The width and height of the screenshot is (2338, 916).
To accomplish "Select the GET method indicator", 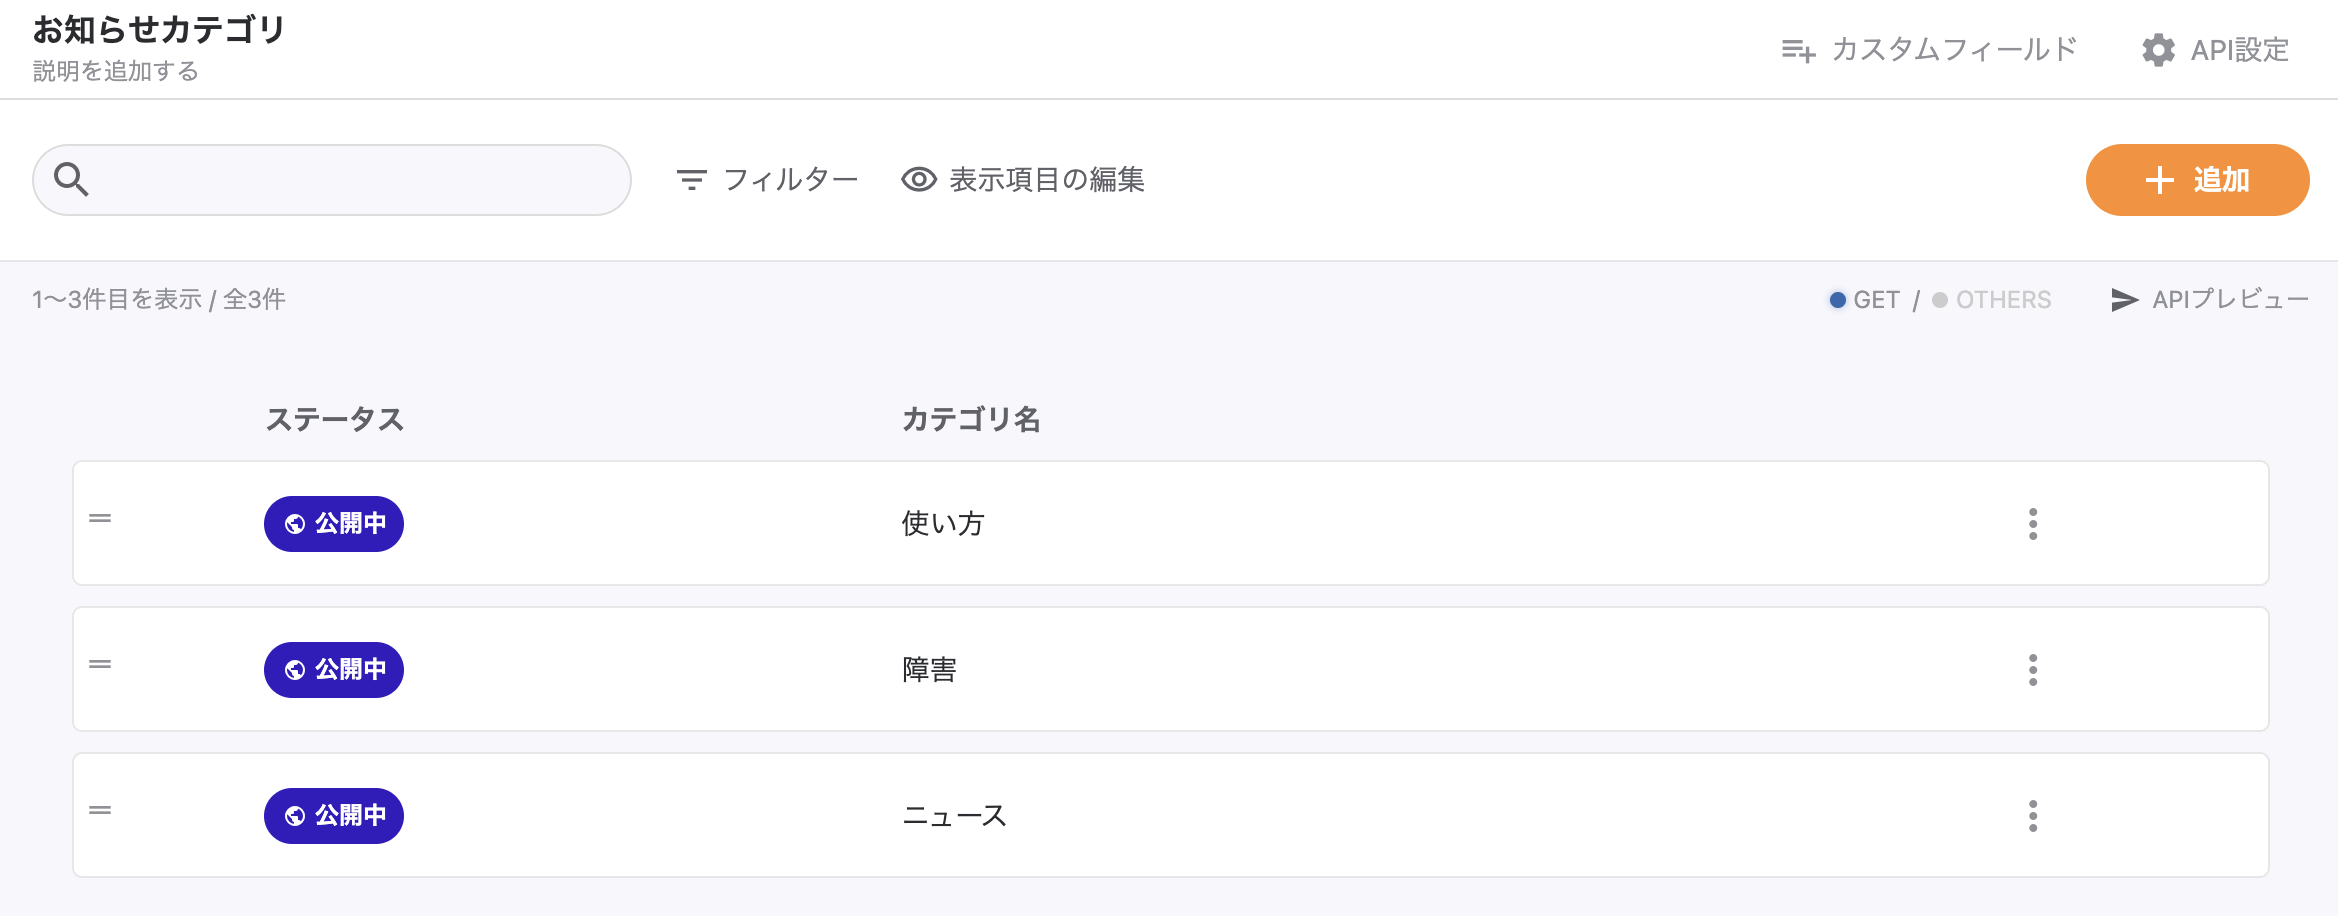I will (x=1865, y=300).
